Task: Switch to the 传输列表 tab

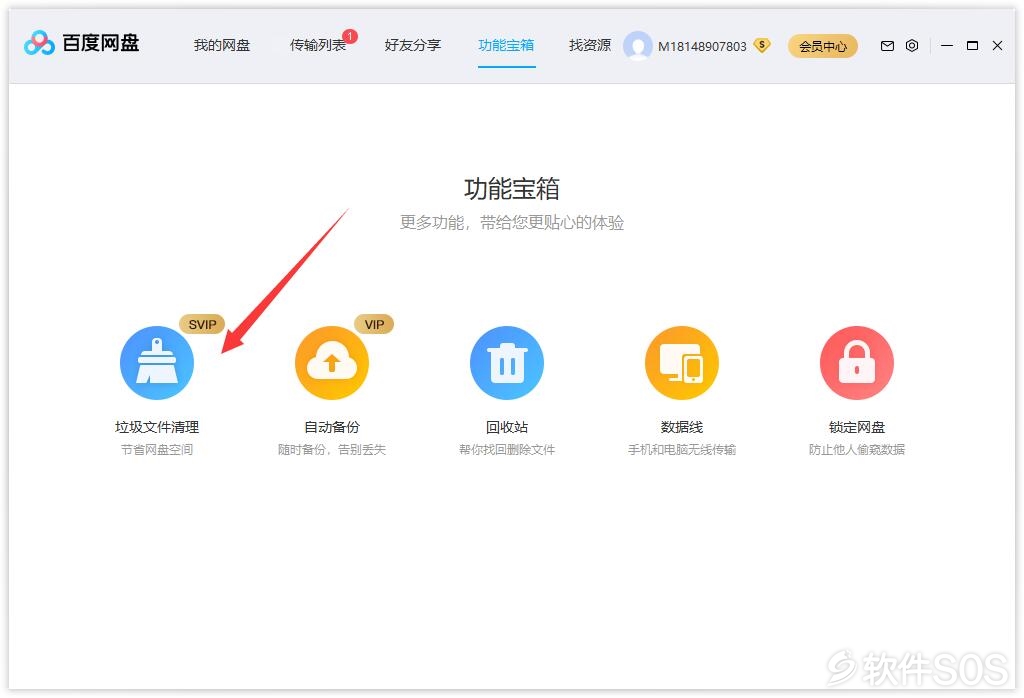Action: click(318, 45)
